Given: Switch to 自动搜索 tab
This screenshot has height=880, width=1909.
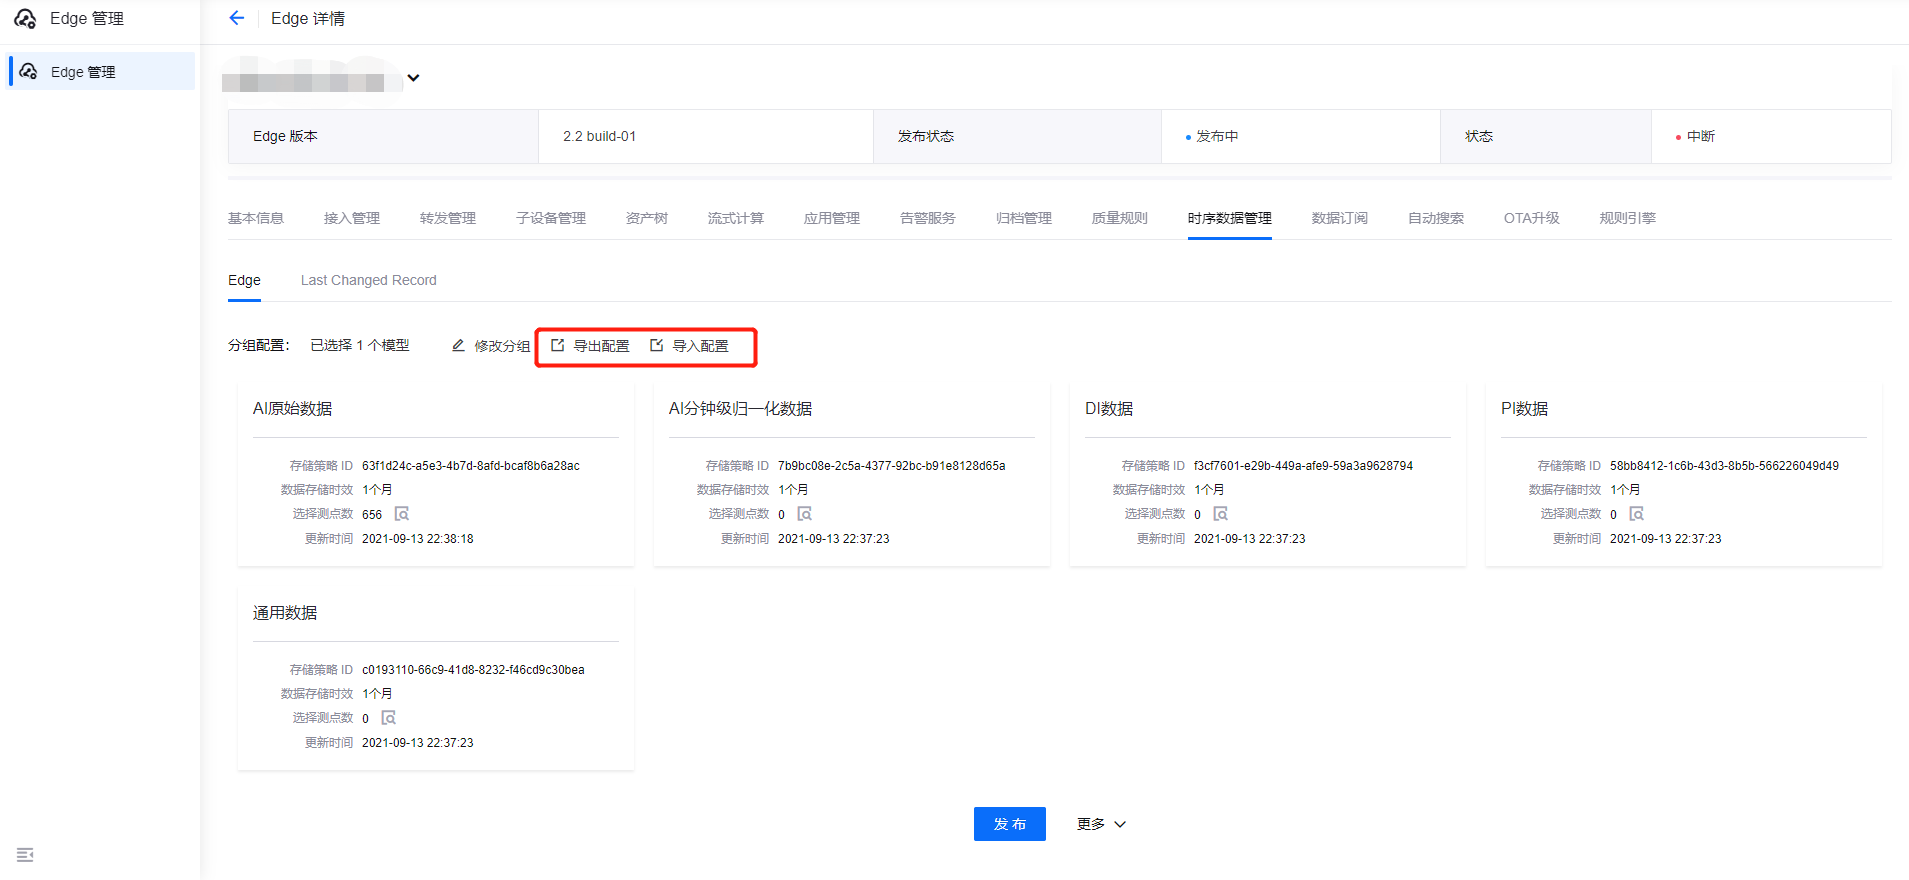Looking at the screenshot, I should pyautogui.click(x=1436, y=218).
